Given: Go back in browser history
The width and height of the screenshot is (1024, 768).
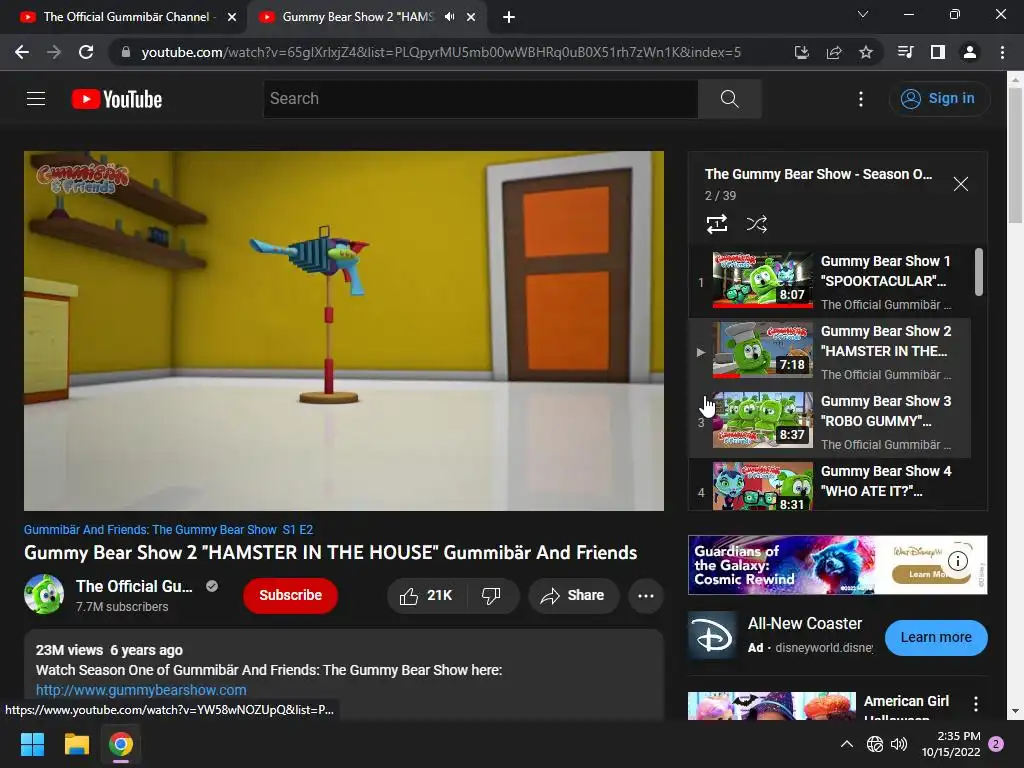Looking at the screenshot, I should pos(22,52).
